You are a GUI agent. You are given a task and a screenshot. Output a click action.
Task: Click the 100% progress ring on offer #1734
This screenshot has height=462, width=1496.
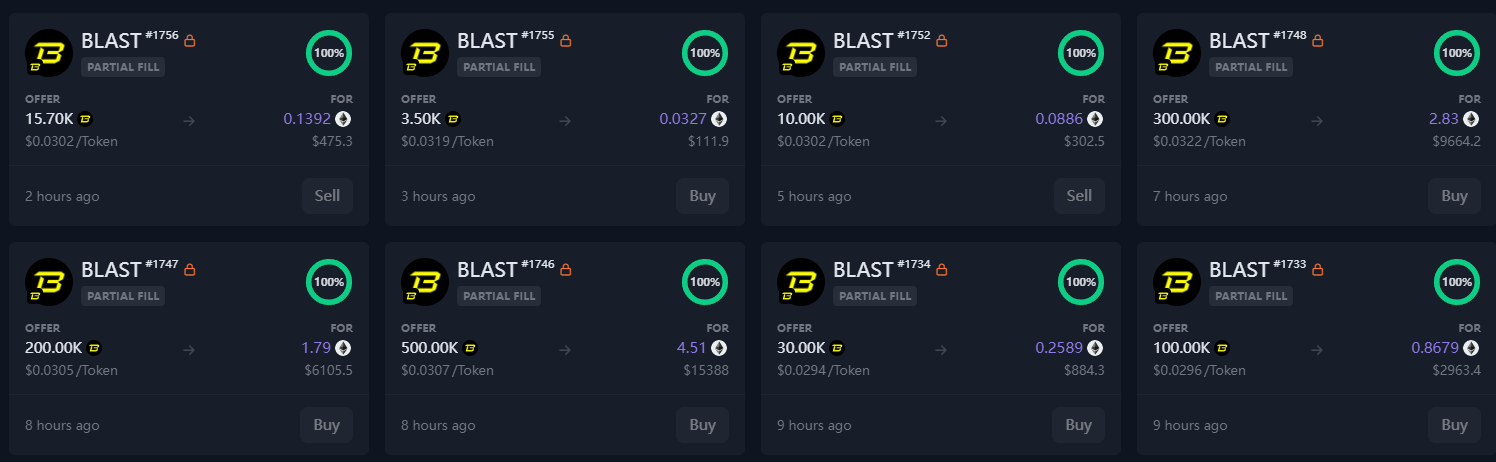(x=1080, y=282)
